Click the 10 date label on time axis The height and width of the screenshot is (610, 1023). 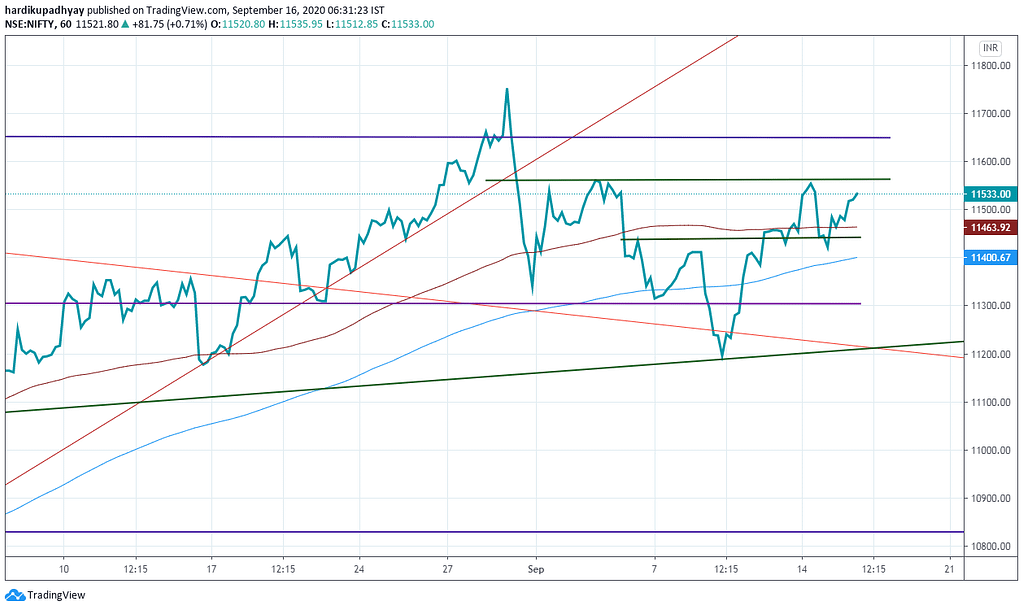click(x=63, y=570)
